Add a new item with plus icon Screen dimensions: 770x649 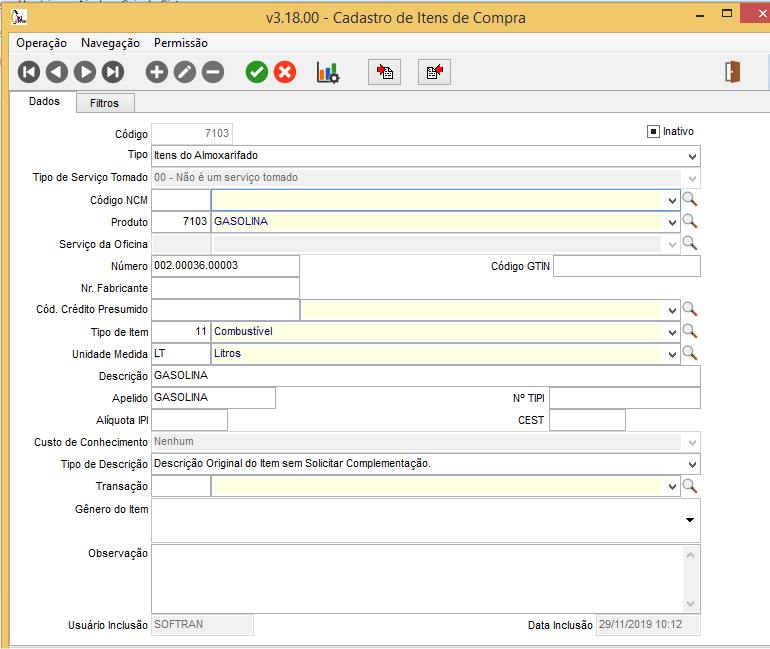click(x=157, y=72)
